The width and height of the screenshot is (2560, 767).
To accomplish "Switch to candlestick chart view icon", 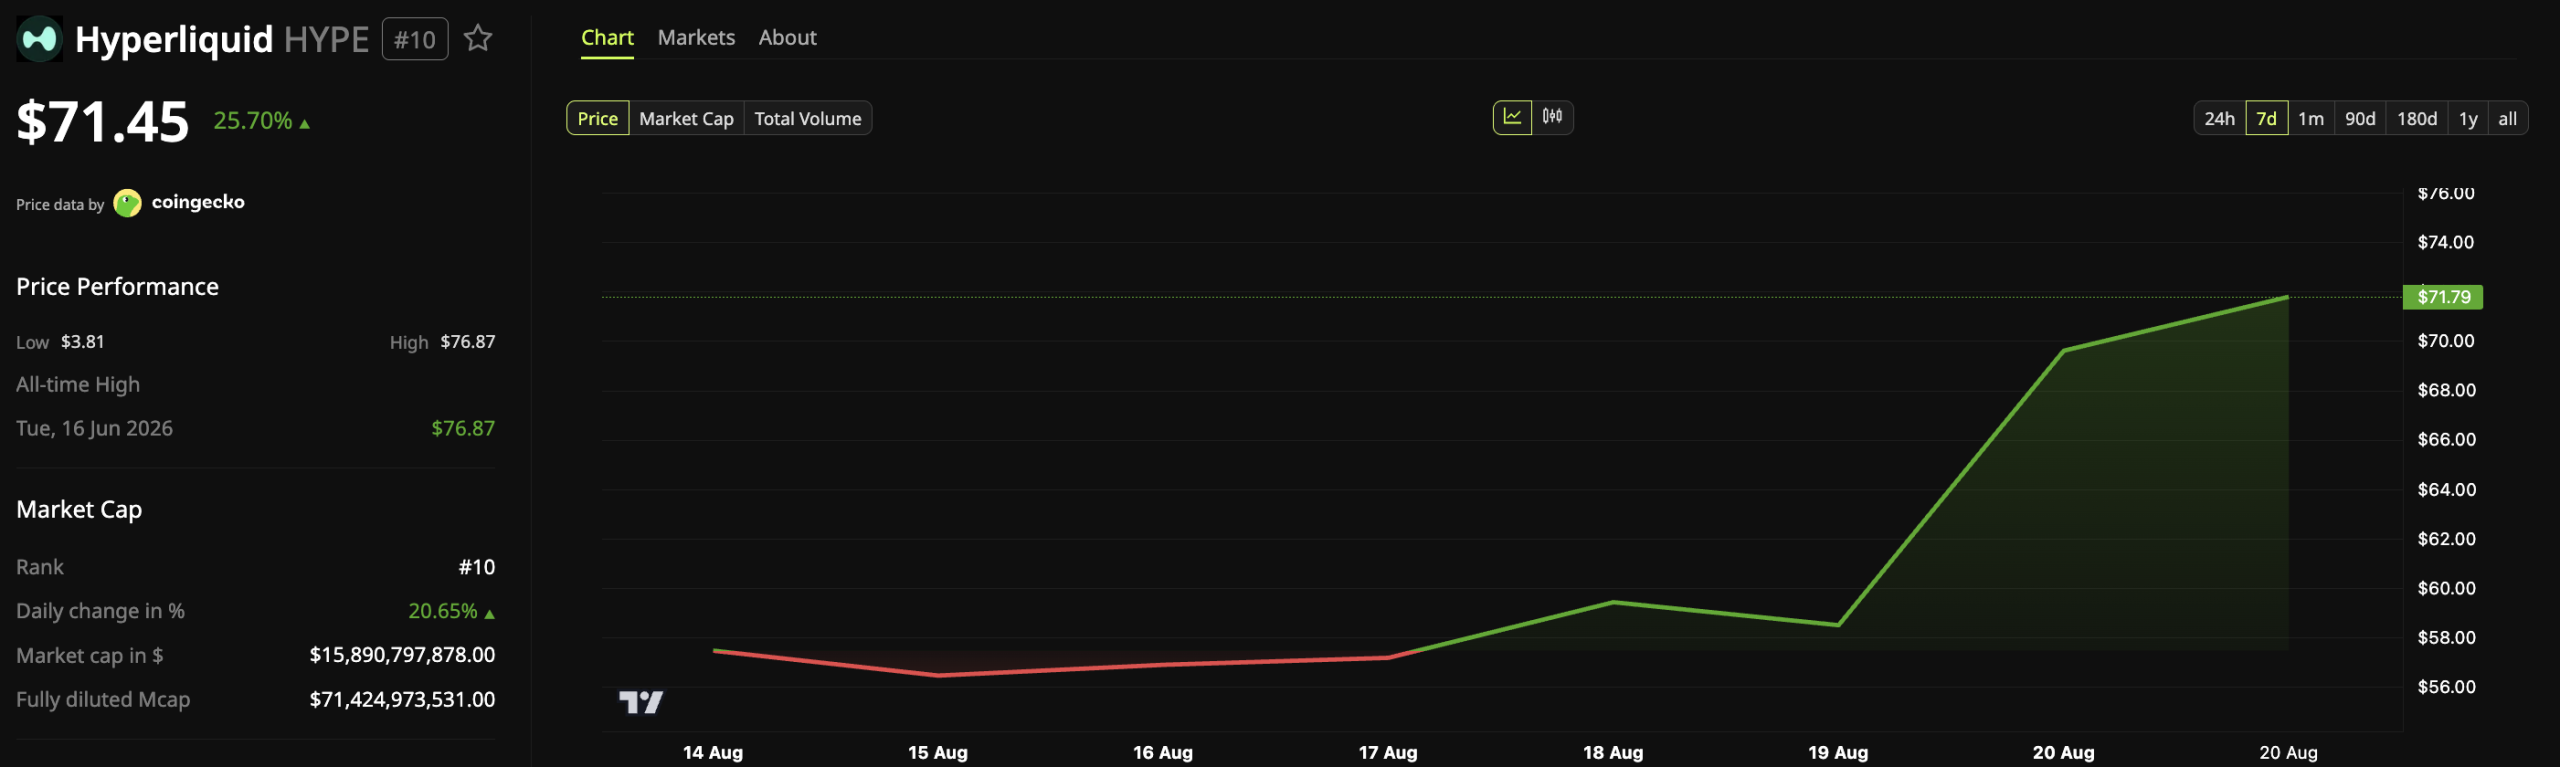I will point(1552,117).
